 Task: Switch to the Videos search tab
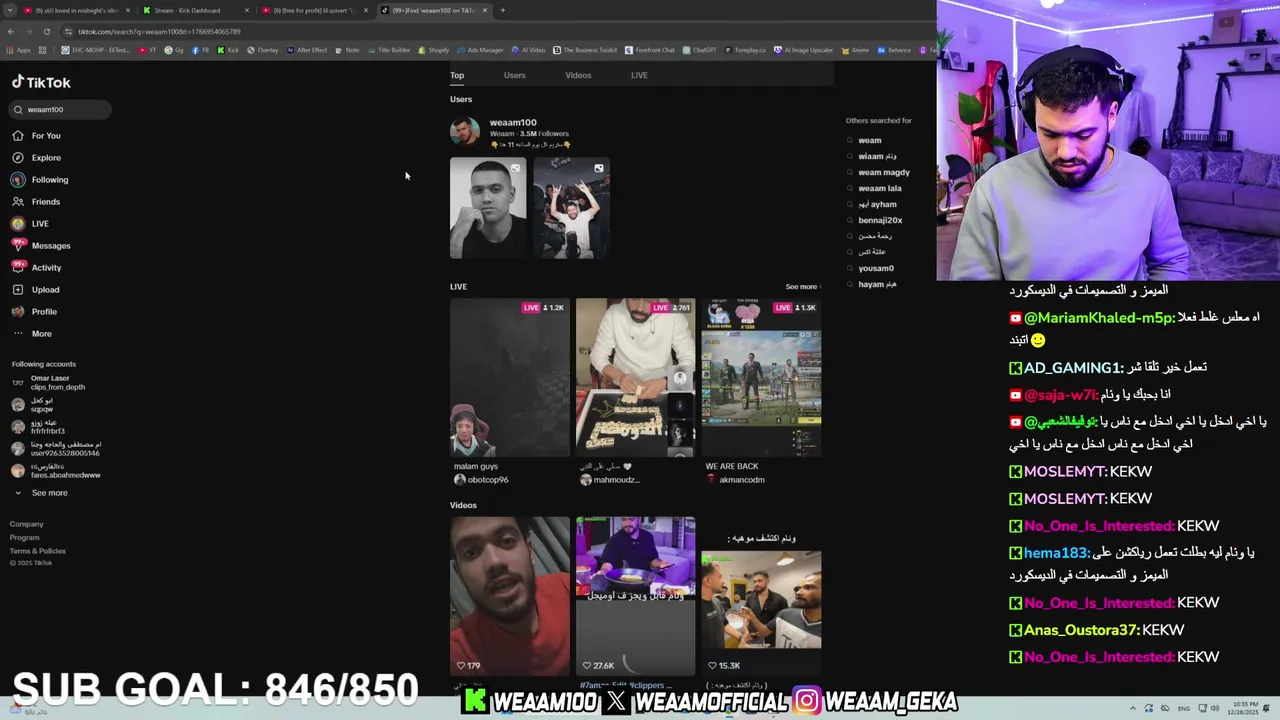[578, 75]
